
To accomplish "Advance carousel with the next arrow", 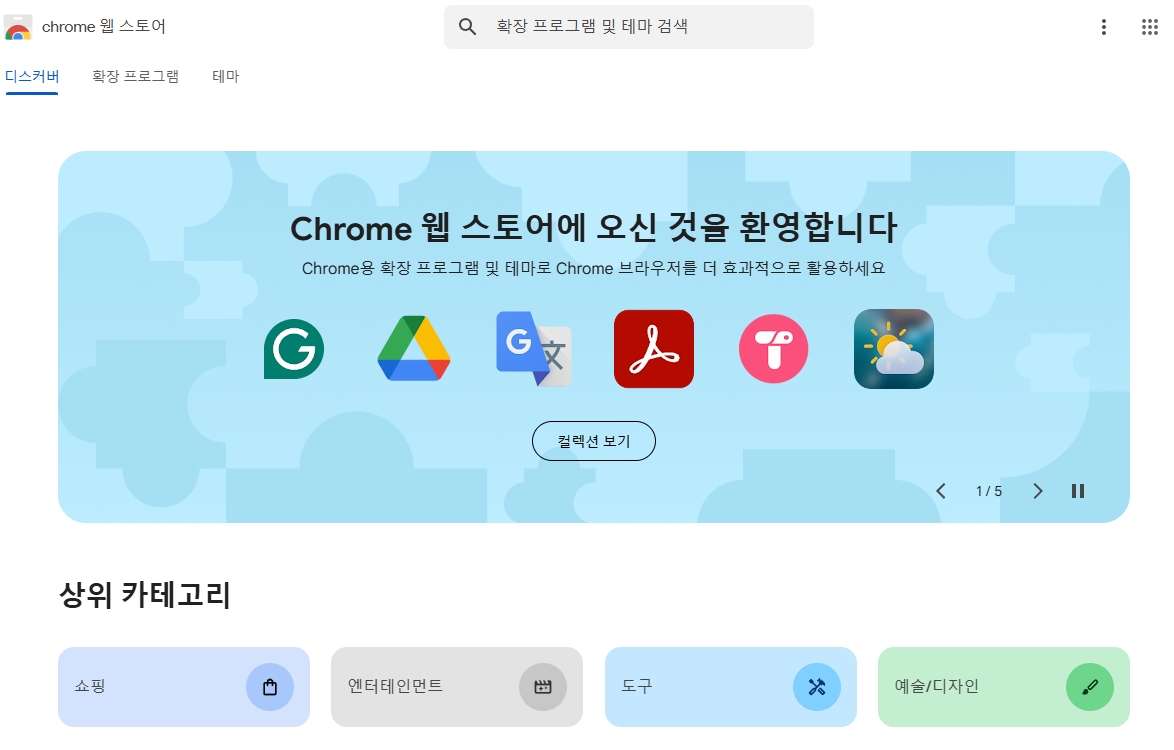I will point(1037,491).
